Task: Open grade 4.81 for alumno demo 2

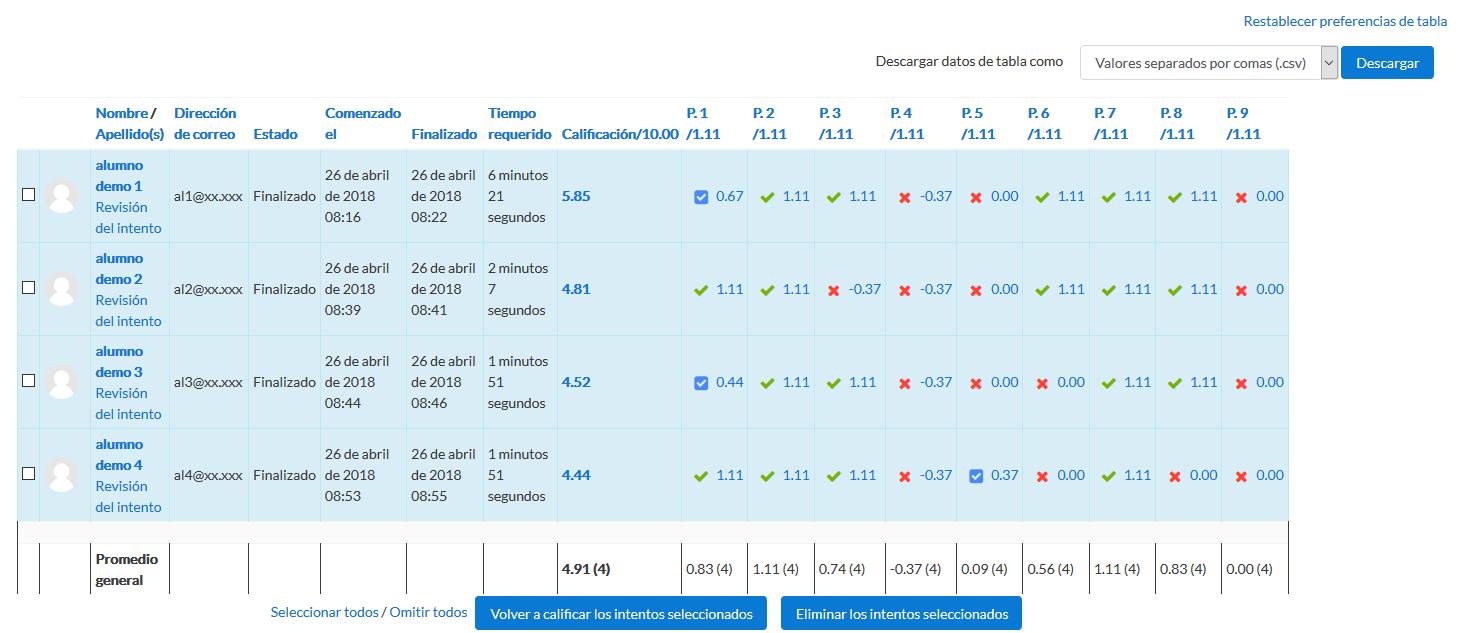Action: click(x=576, y=289)
